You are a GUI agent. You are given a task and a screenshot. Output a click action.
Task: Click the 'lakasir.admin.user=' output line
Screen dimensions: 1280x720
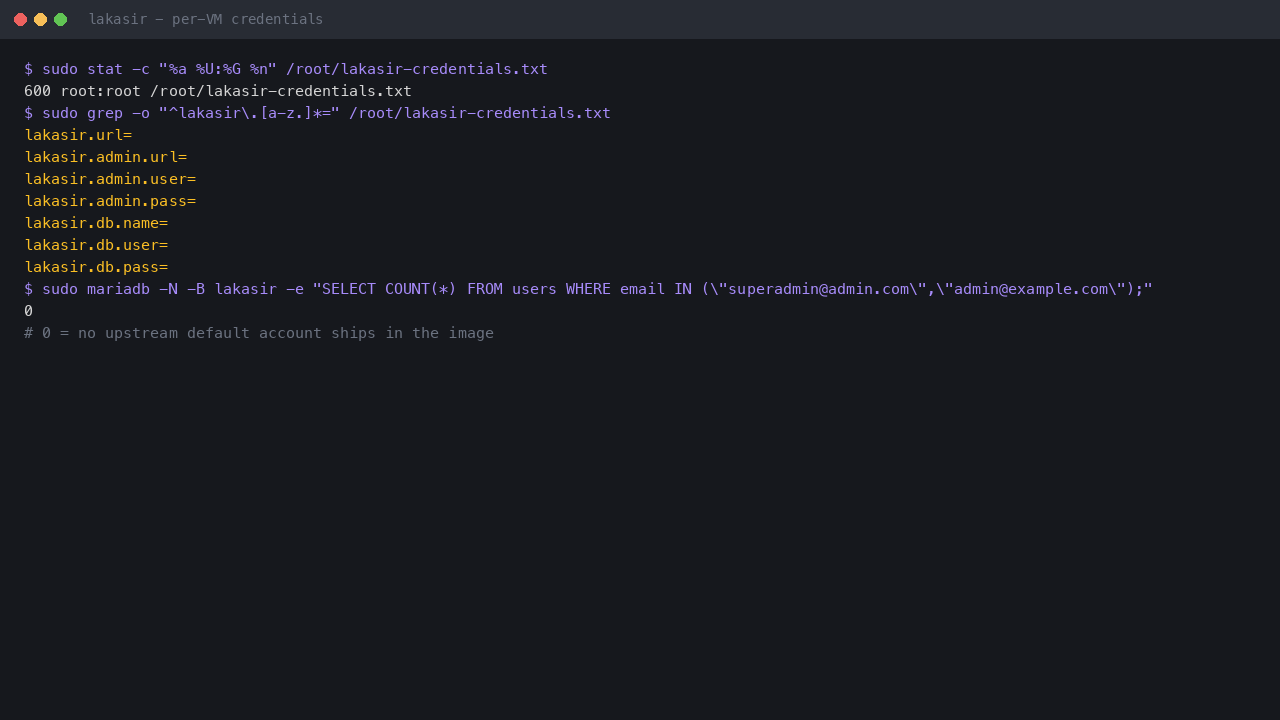click(x=110, y=179)
